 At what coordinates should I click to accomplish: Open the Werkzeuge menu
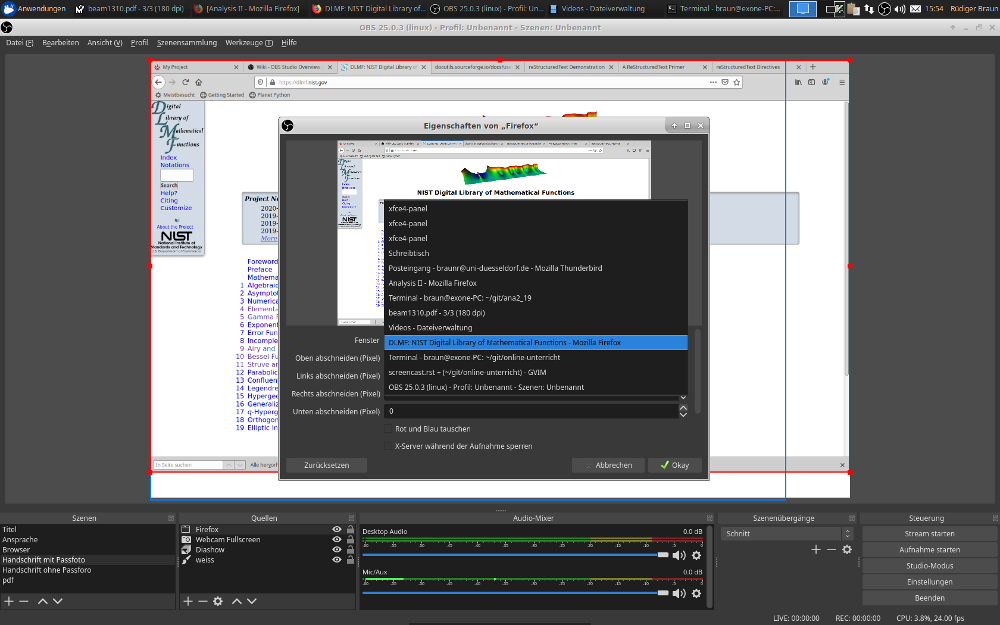point(249,43)
